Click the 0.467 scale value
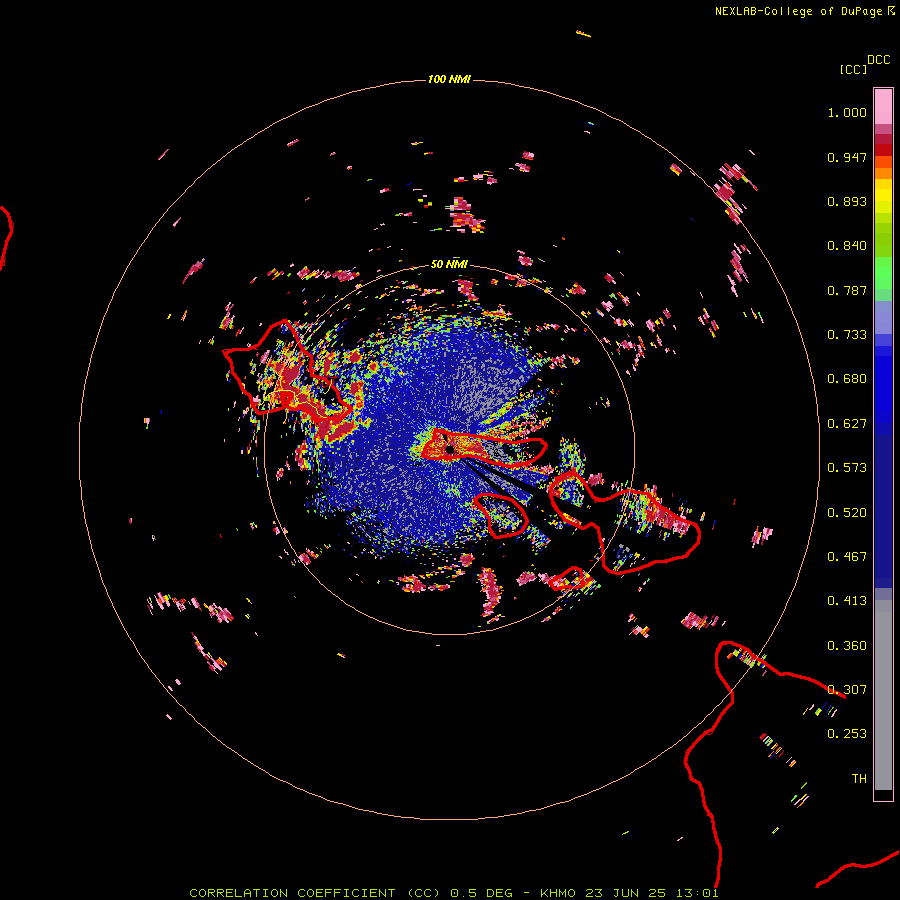This screenshot has width=900, height=900. [847, 557]
